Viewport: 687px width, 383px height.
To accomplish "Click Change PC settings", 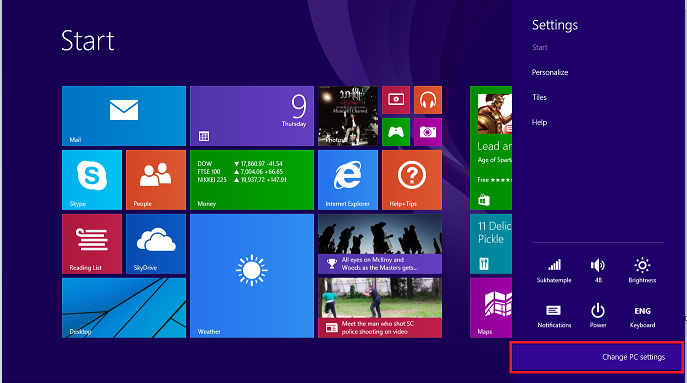I will pos(597,357).
